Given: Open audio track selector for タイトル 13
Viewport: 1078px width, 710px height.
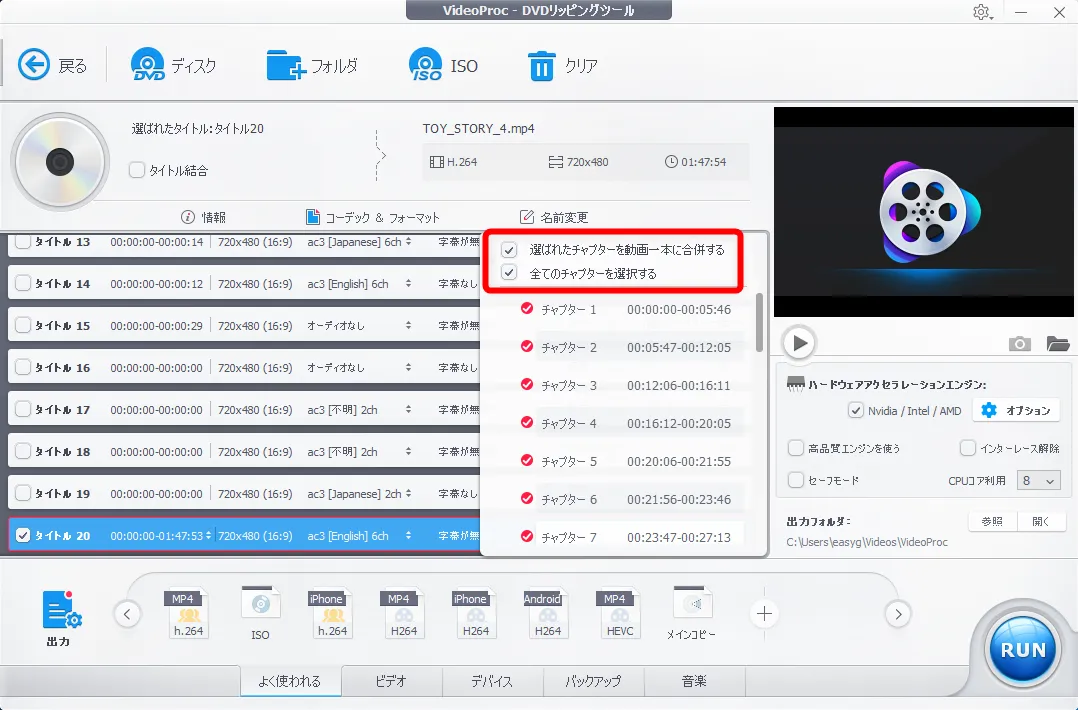Looking at the screenshot, I should click(408, 241).
